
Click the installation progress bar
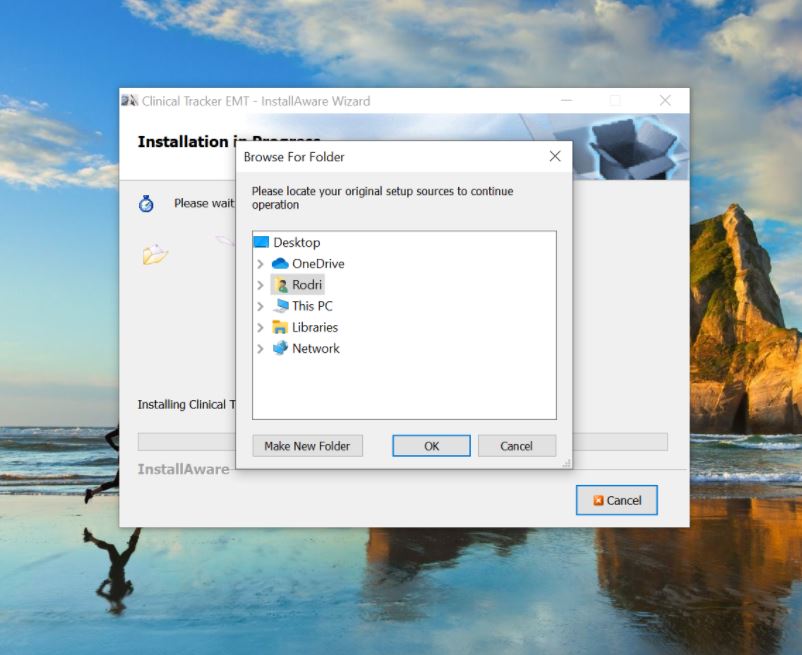pyautogui.click(x=403, y=442)
